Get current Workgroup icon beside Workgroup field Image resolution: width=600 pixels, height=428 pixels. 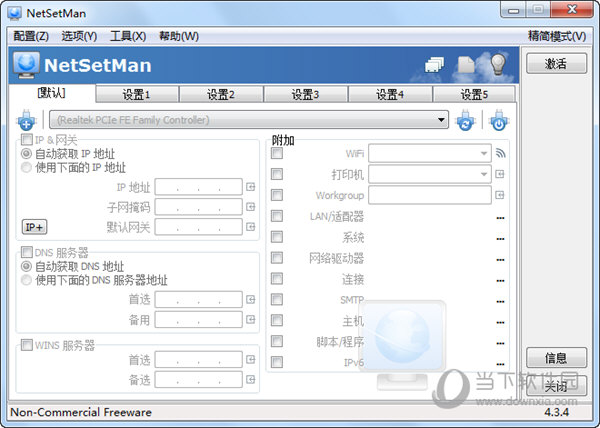point(500,195)
